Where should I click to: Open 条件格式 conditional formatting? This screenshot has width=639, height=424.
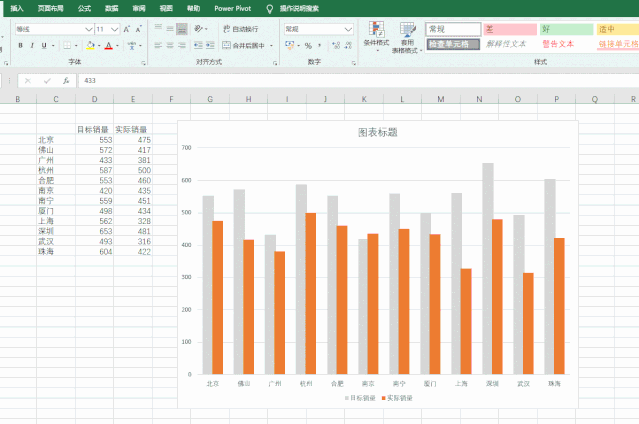pos(377,38)
